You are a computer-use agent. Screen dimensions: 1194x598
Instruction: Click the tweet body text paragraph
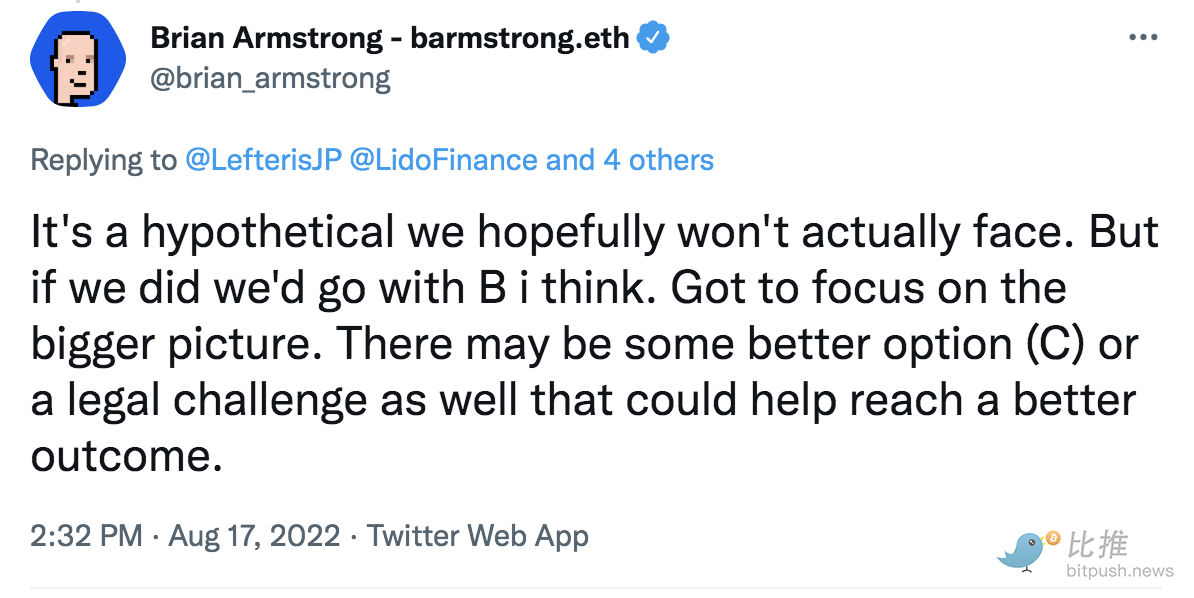click(x=595, y=344)
